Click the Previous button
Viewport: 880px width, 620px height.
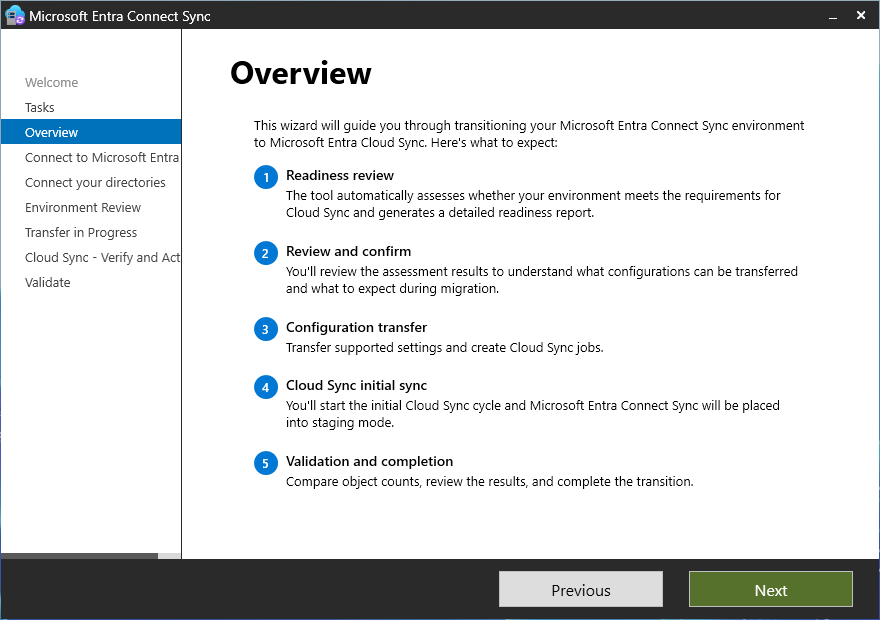581,589
